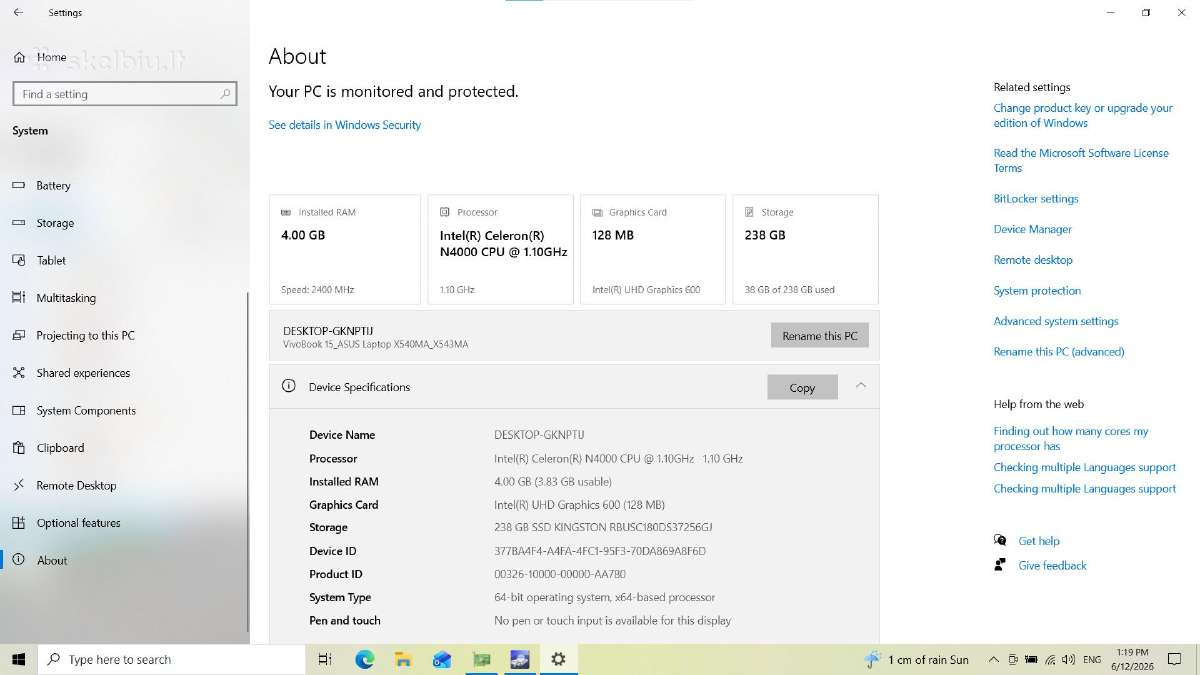1200x675 pixels.
Task: Show hidden system tray icons
Action: 993,659
